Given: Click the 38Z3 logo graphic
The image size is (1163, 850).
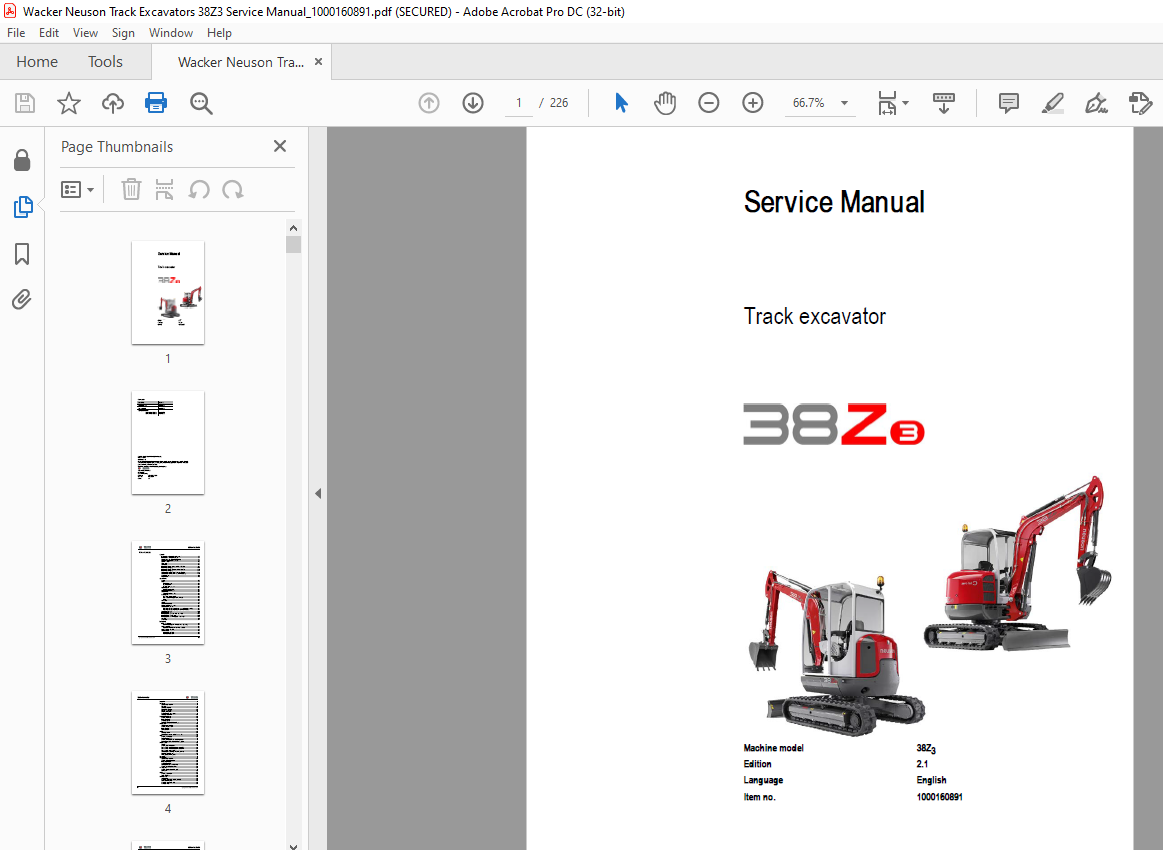Looking at the screenshot, I should coord(834,424).
